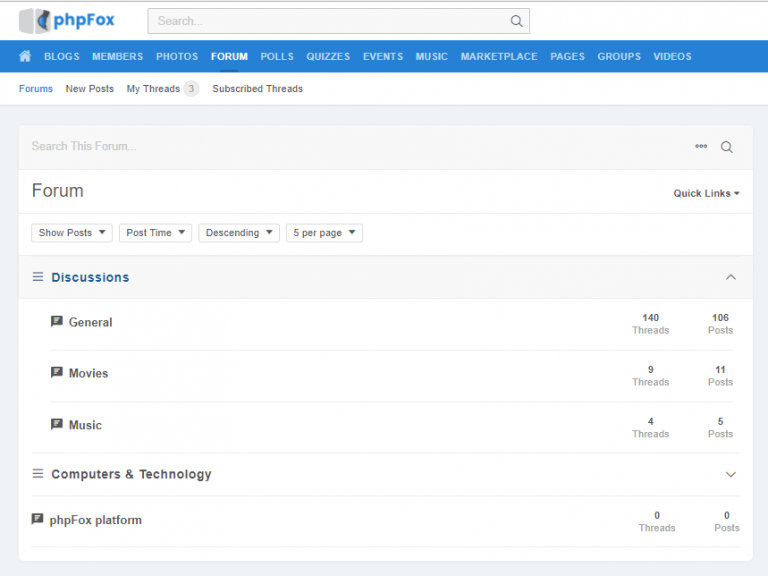The height and width of the screenshot is (576, 768).
Task: Click the home icon in navigation bar
Action: [25, 57]
